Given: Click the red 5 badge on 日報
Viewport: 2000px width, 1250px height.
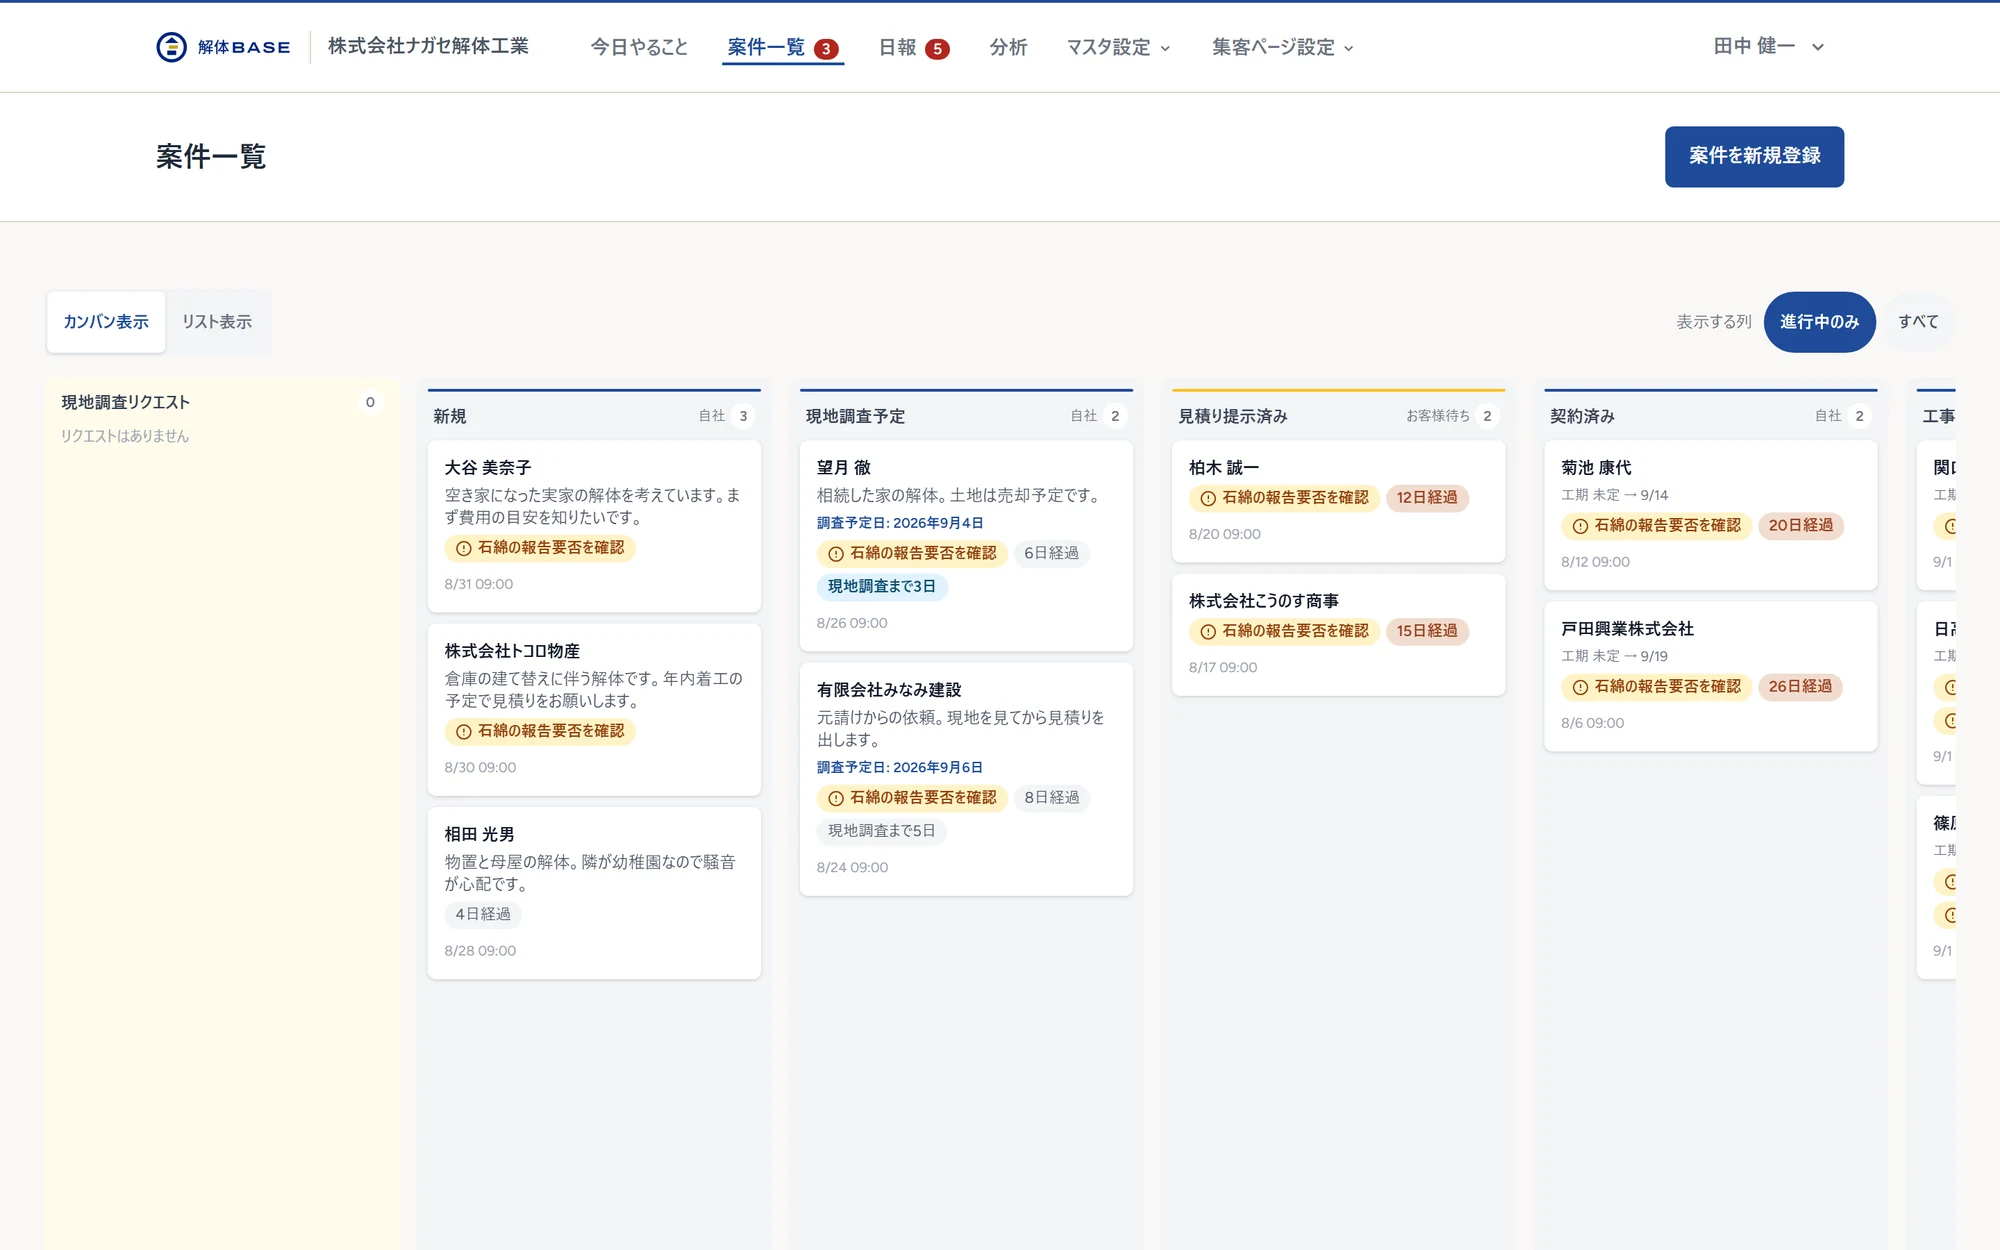Looking at the screenshot, I should point(937,49).
